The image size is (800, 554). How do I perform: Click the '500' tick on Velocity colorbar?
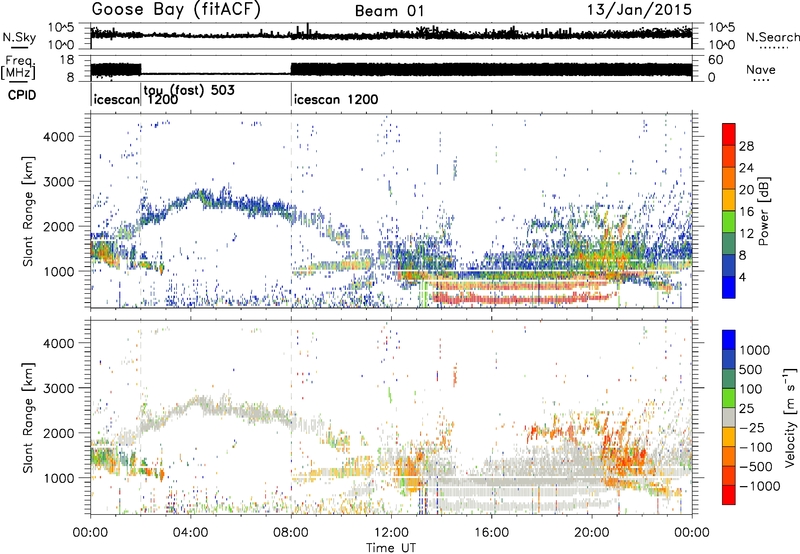[751, 369]
